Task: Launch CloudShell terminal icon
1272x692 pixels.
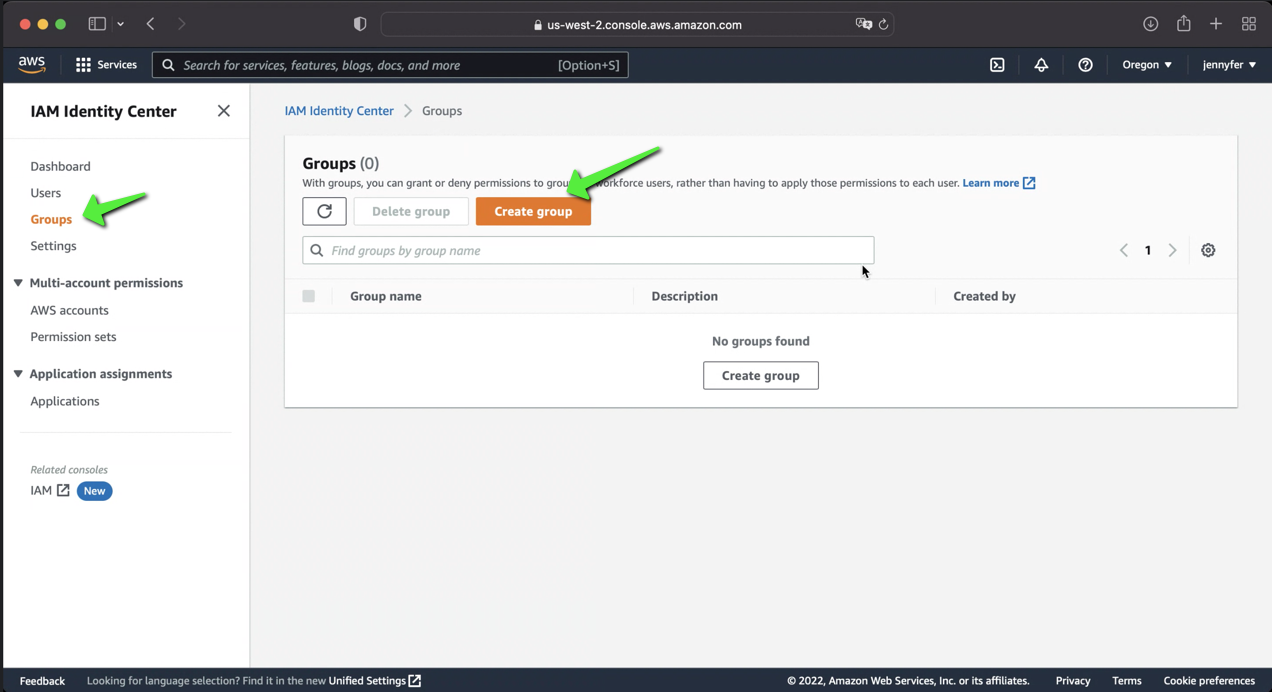Action: click(x=997, y=65)
